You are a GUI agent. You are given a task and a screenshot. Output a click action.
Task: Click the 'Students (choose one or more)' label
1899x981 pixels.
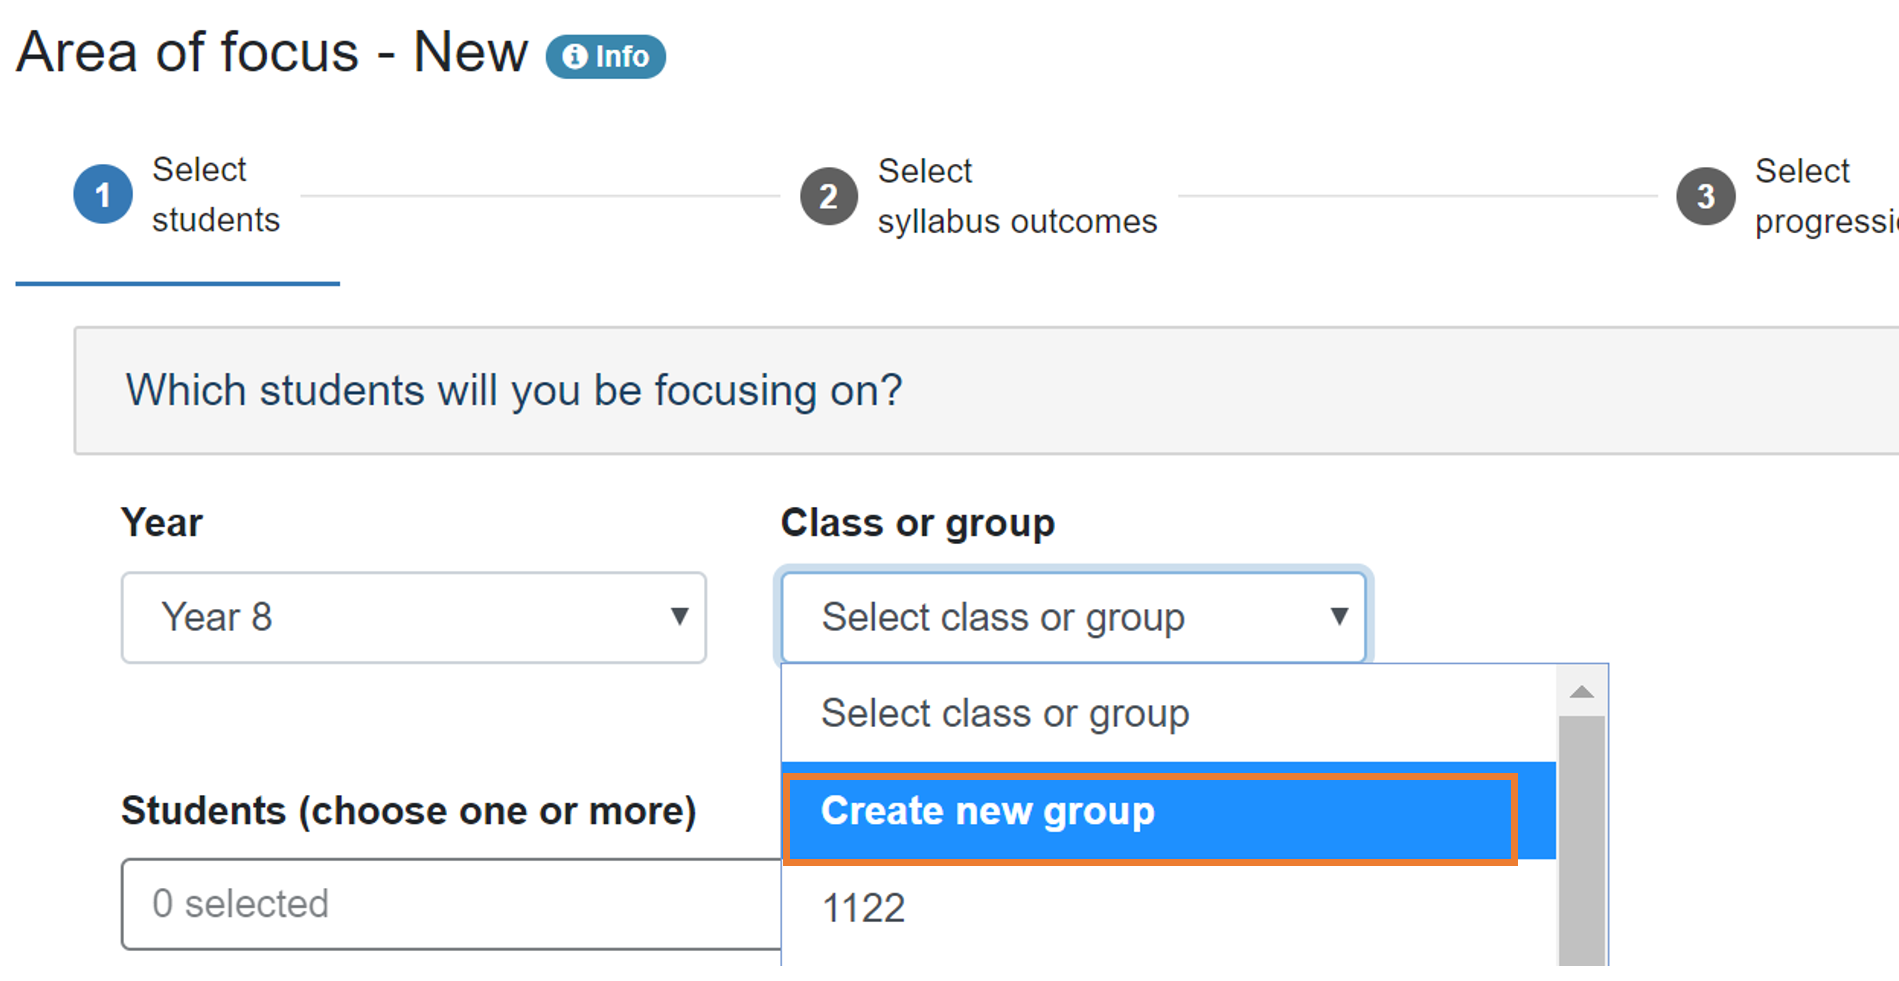408,810
